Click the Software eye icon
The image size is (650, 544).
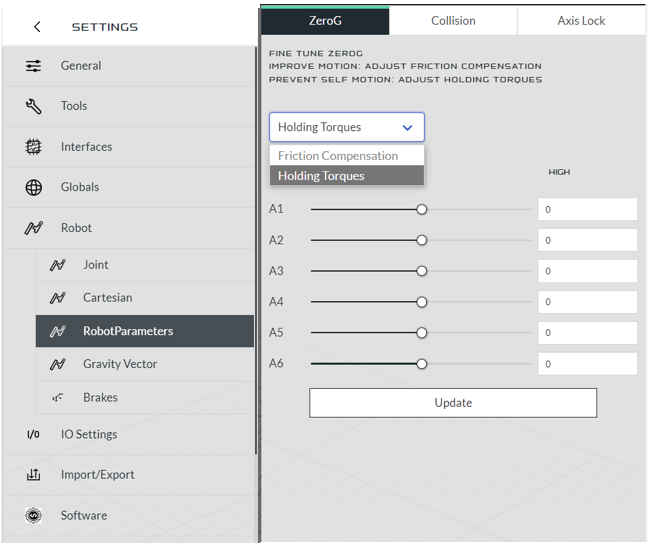(x=34, y=516)
